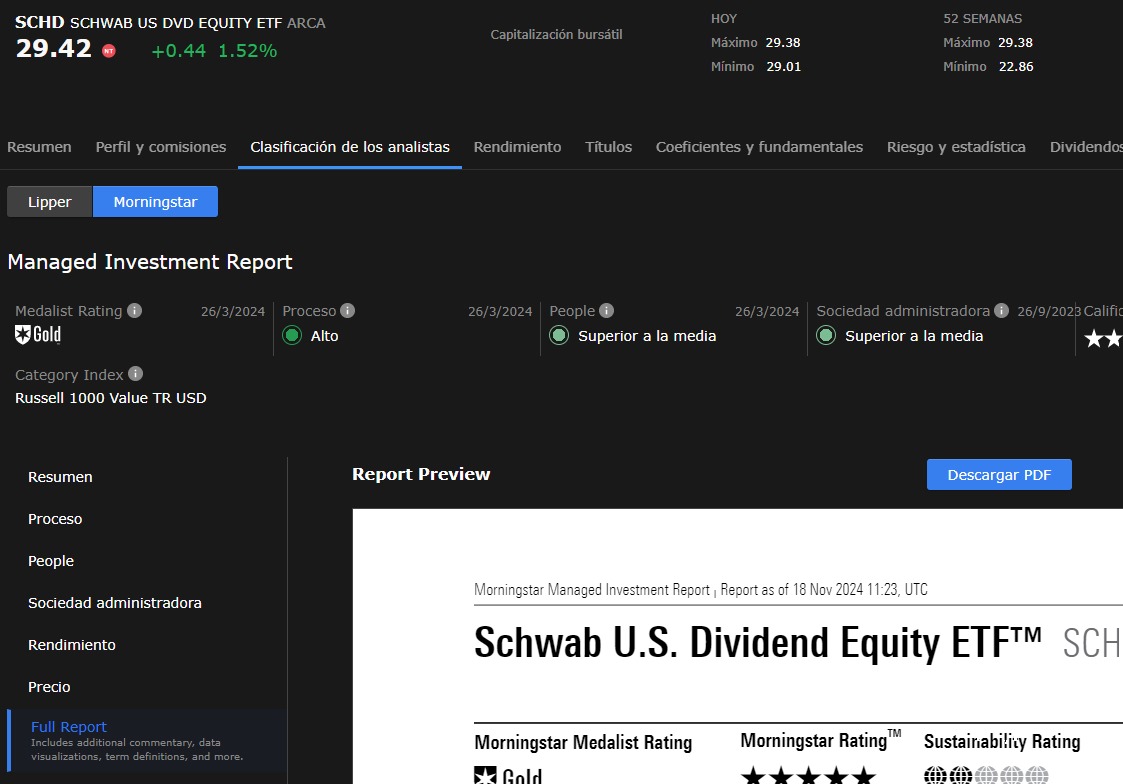The height and width of the screenshot is (784, 1123).
Task: Open Sociedad administradora sidebar section
Action: click(115, 603)
